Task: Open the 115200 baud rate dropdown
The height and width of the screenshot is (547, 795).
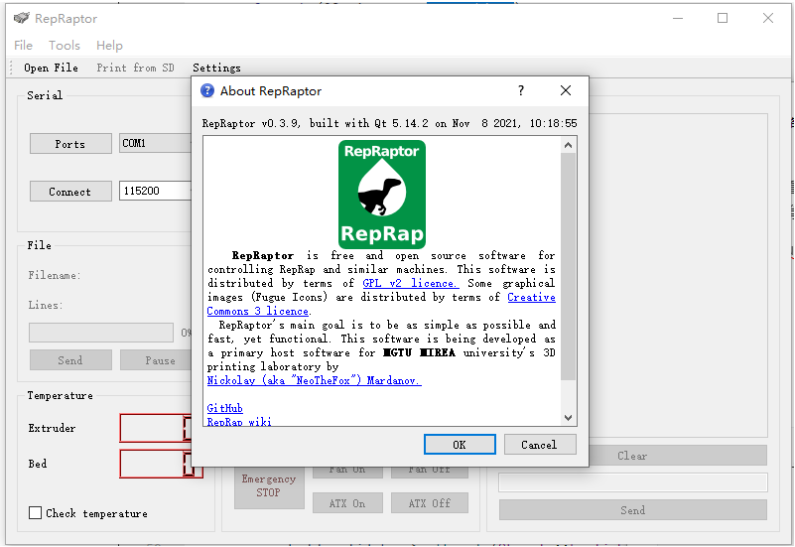Action: point(155,191)
